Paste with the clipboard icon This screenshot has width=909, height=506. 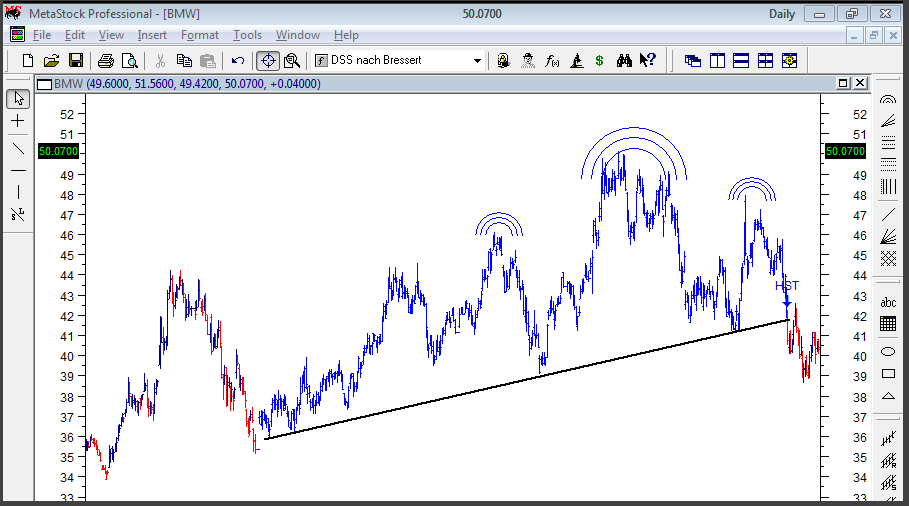coord(208,60)
